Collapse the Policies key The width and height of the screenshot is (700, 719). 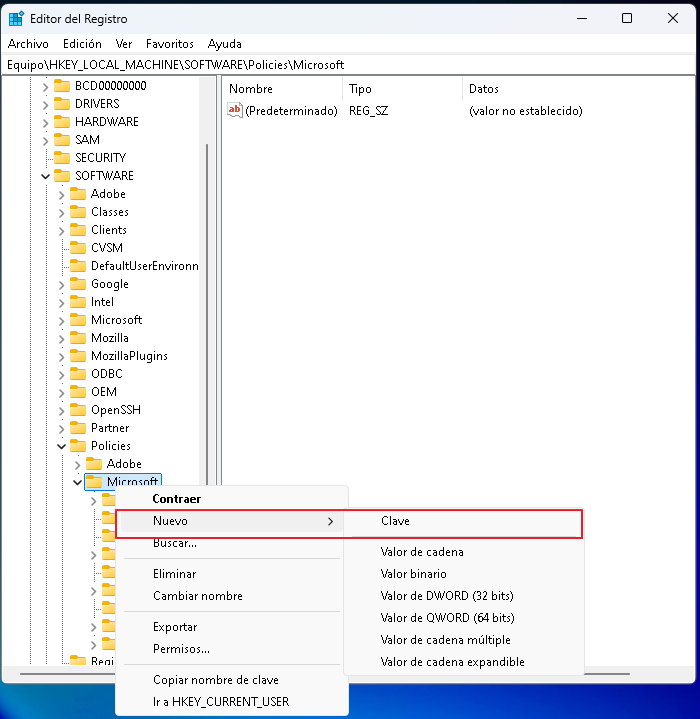coord(61,446)
